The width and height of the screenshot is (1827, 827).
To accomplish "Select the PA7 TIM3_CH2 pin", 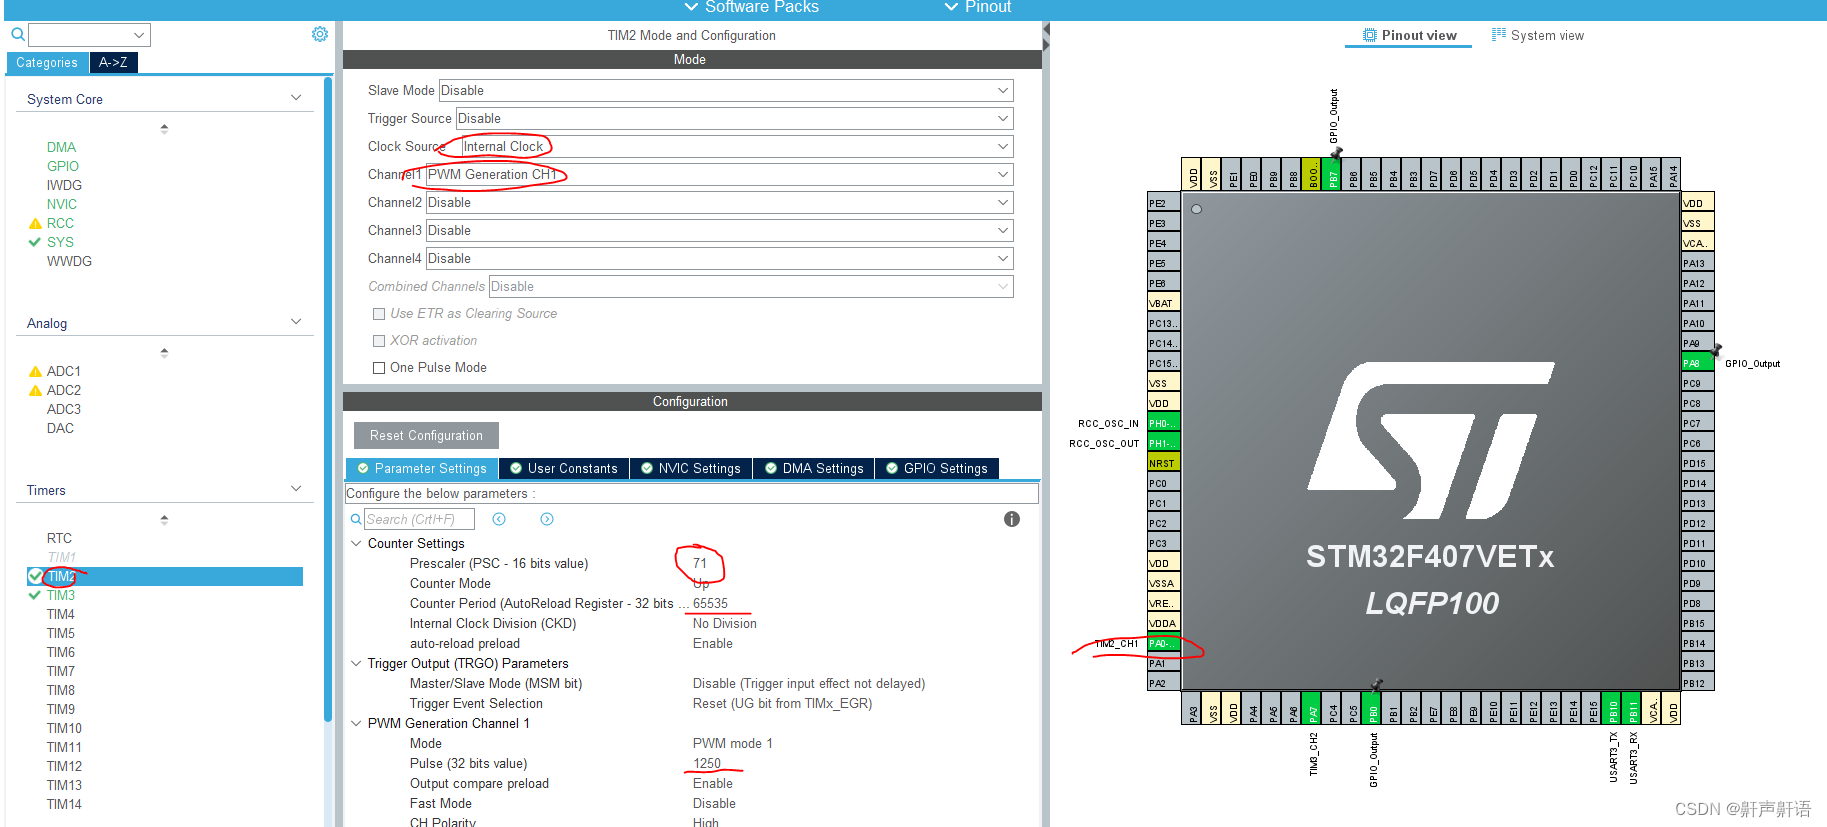I will point(1313,708).
